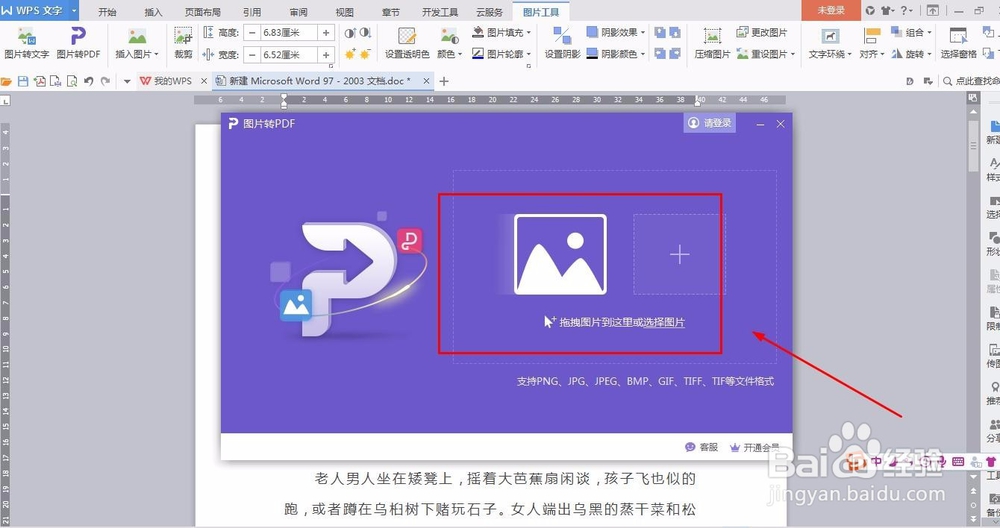Click the plus add-image box in dialog
The image size is (1000, 528).
(x=679, y=254)
